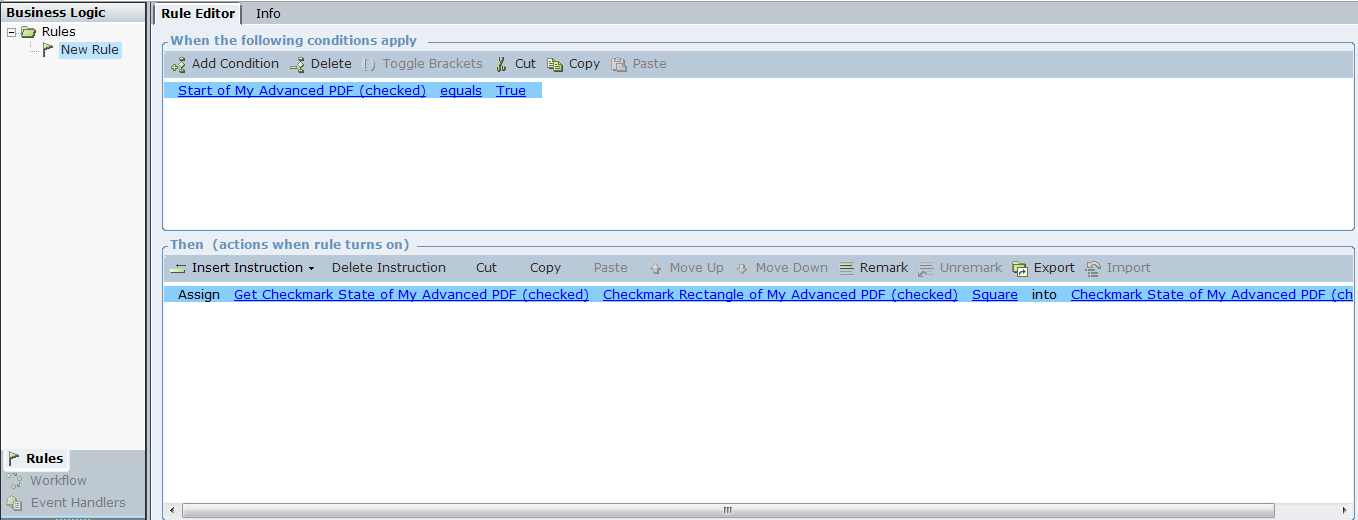This screenshot has height=520, width=1358.
Task: Open the equals operator link
Action: (461, 91)
